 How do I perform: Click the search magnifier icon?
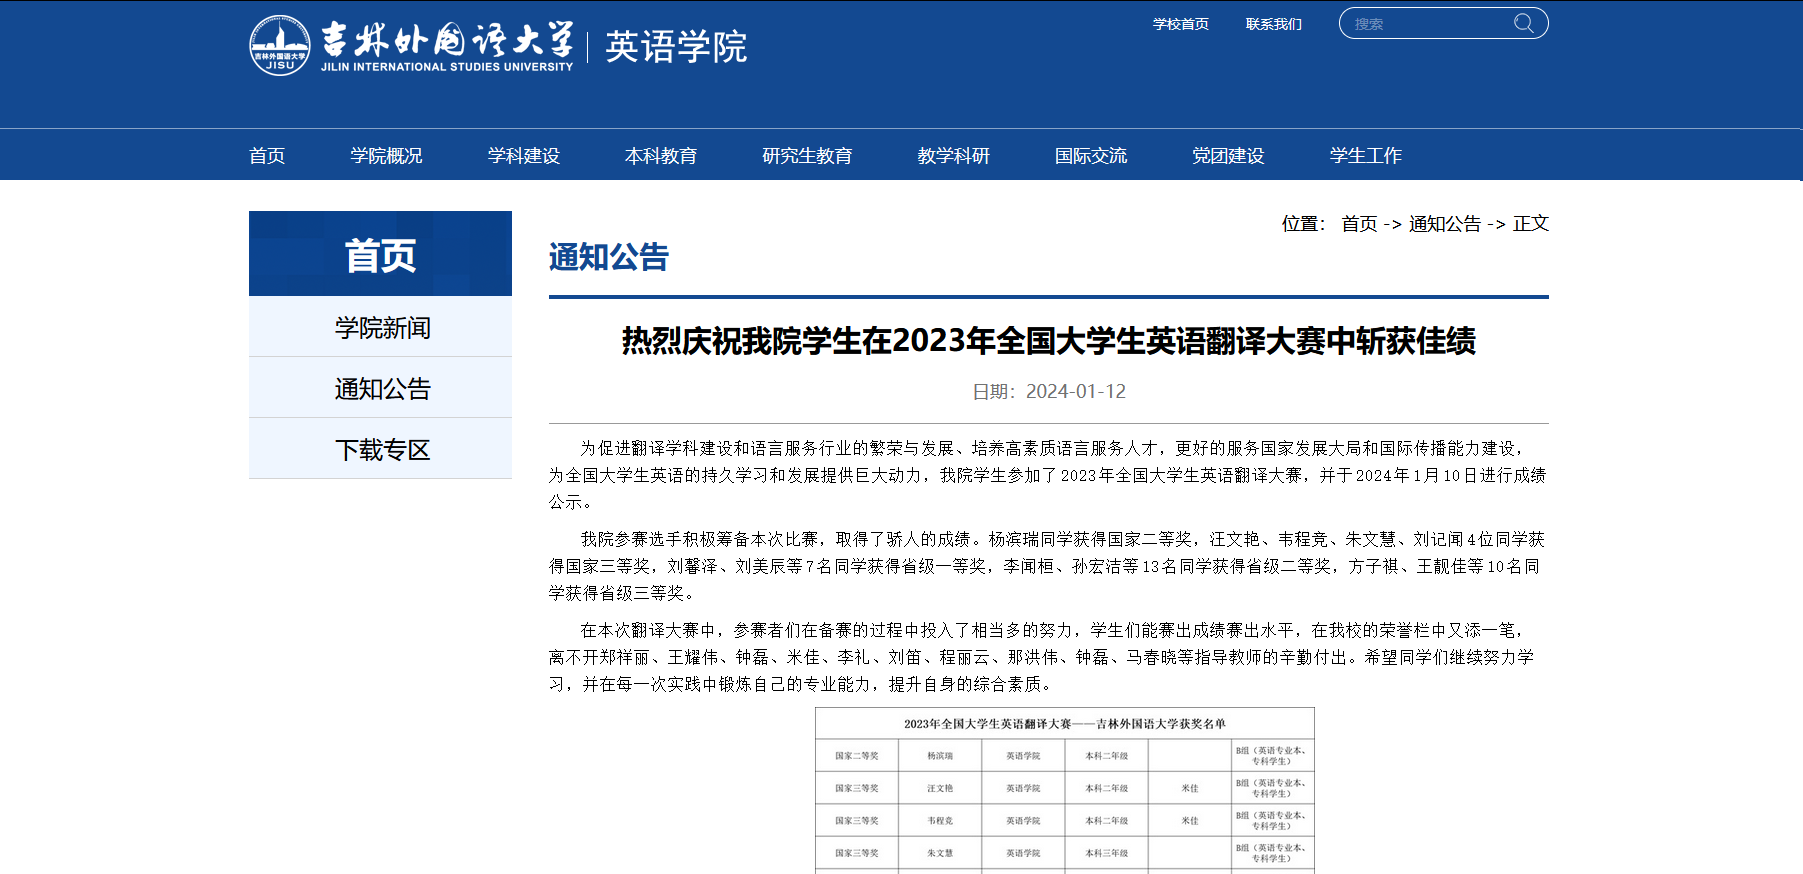pyautogui.click(x=1523, y=23)
